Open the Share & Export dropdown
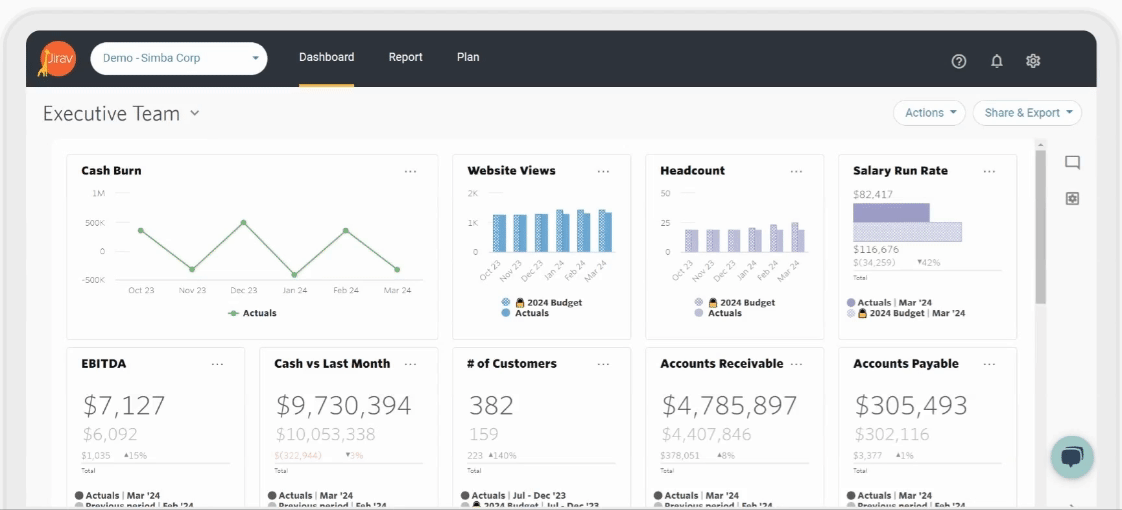1122x510 pixels. (1027, 113)
